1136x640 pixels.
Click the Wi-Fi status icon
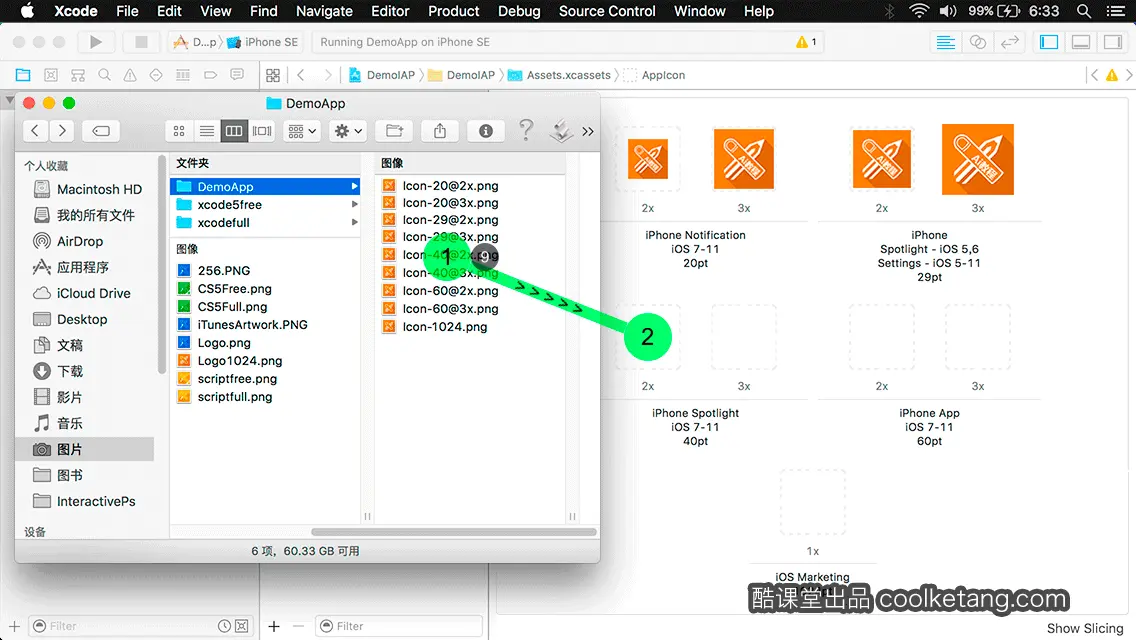[x=919, y=11]
